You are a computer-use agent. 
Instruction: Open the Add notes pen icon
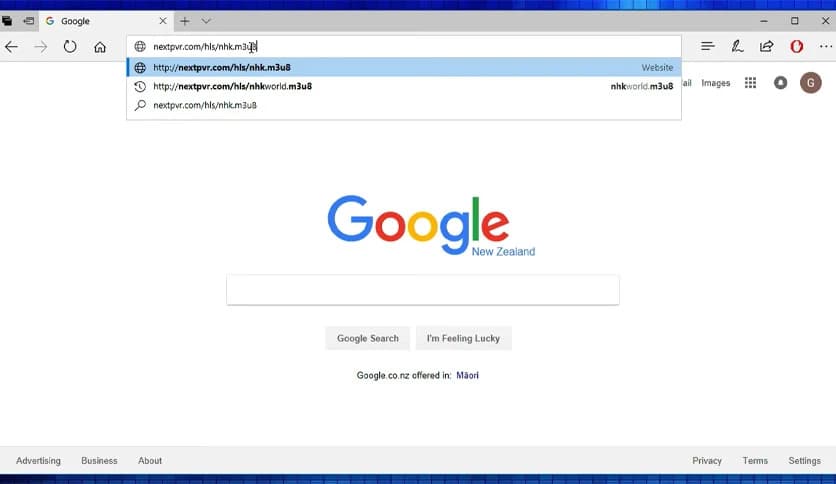[737, 46]
